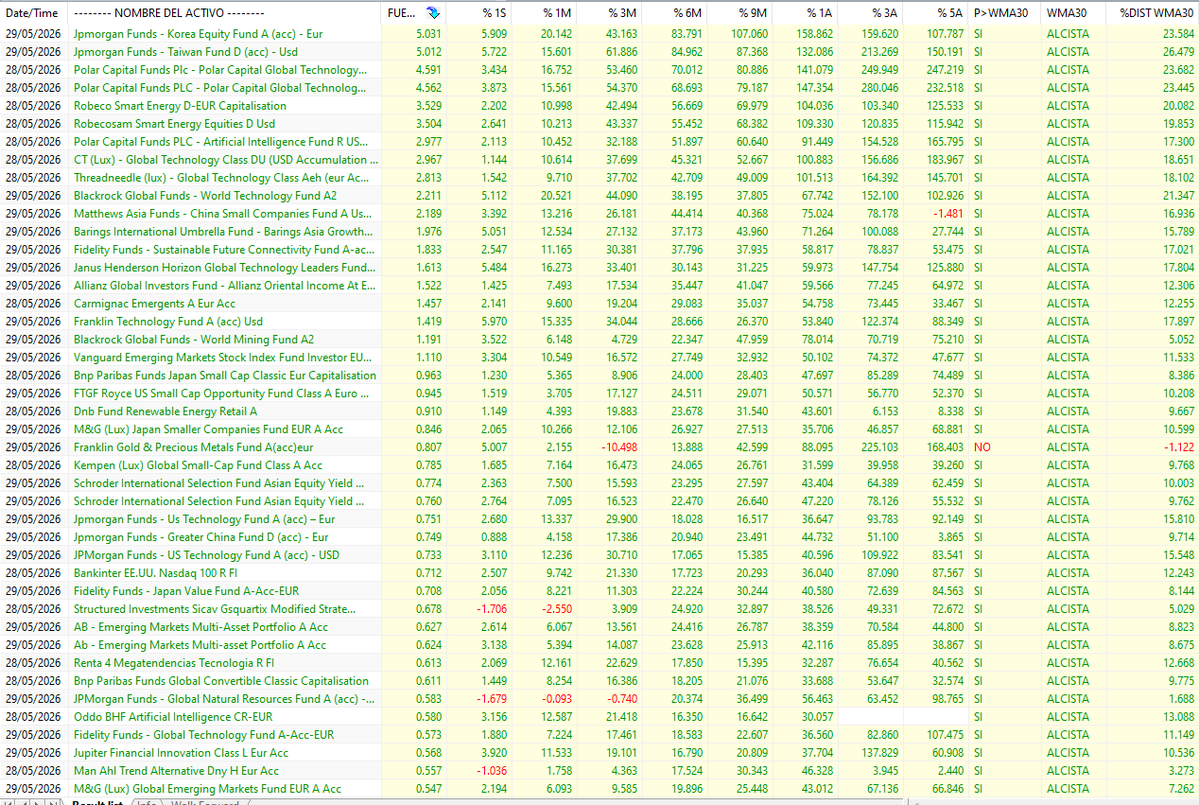Viewport: 1199px width, 805px height.
Task: Select Fidelity Funds - Japan Value Fund A-Acc-EUR
Action: pyautogui.click(x=600, y=591)
